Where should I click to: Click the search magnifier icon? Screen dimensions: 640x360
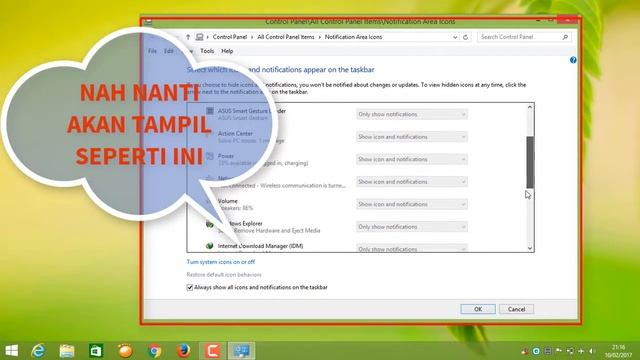[x=565, y=37]
